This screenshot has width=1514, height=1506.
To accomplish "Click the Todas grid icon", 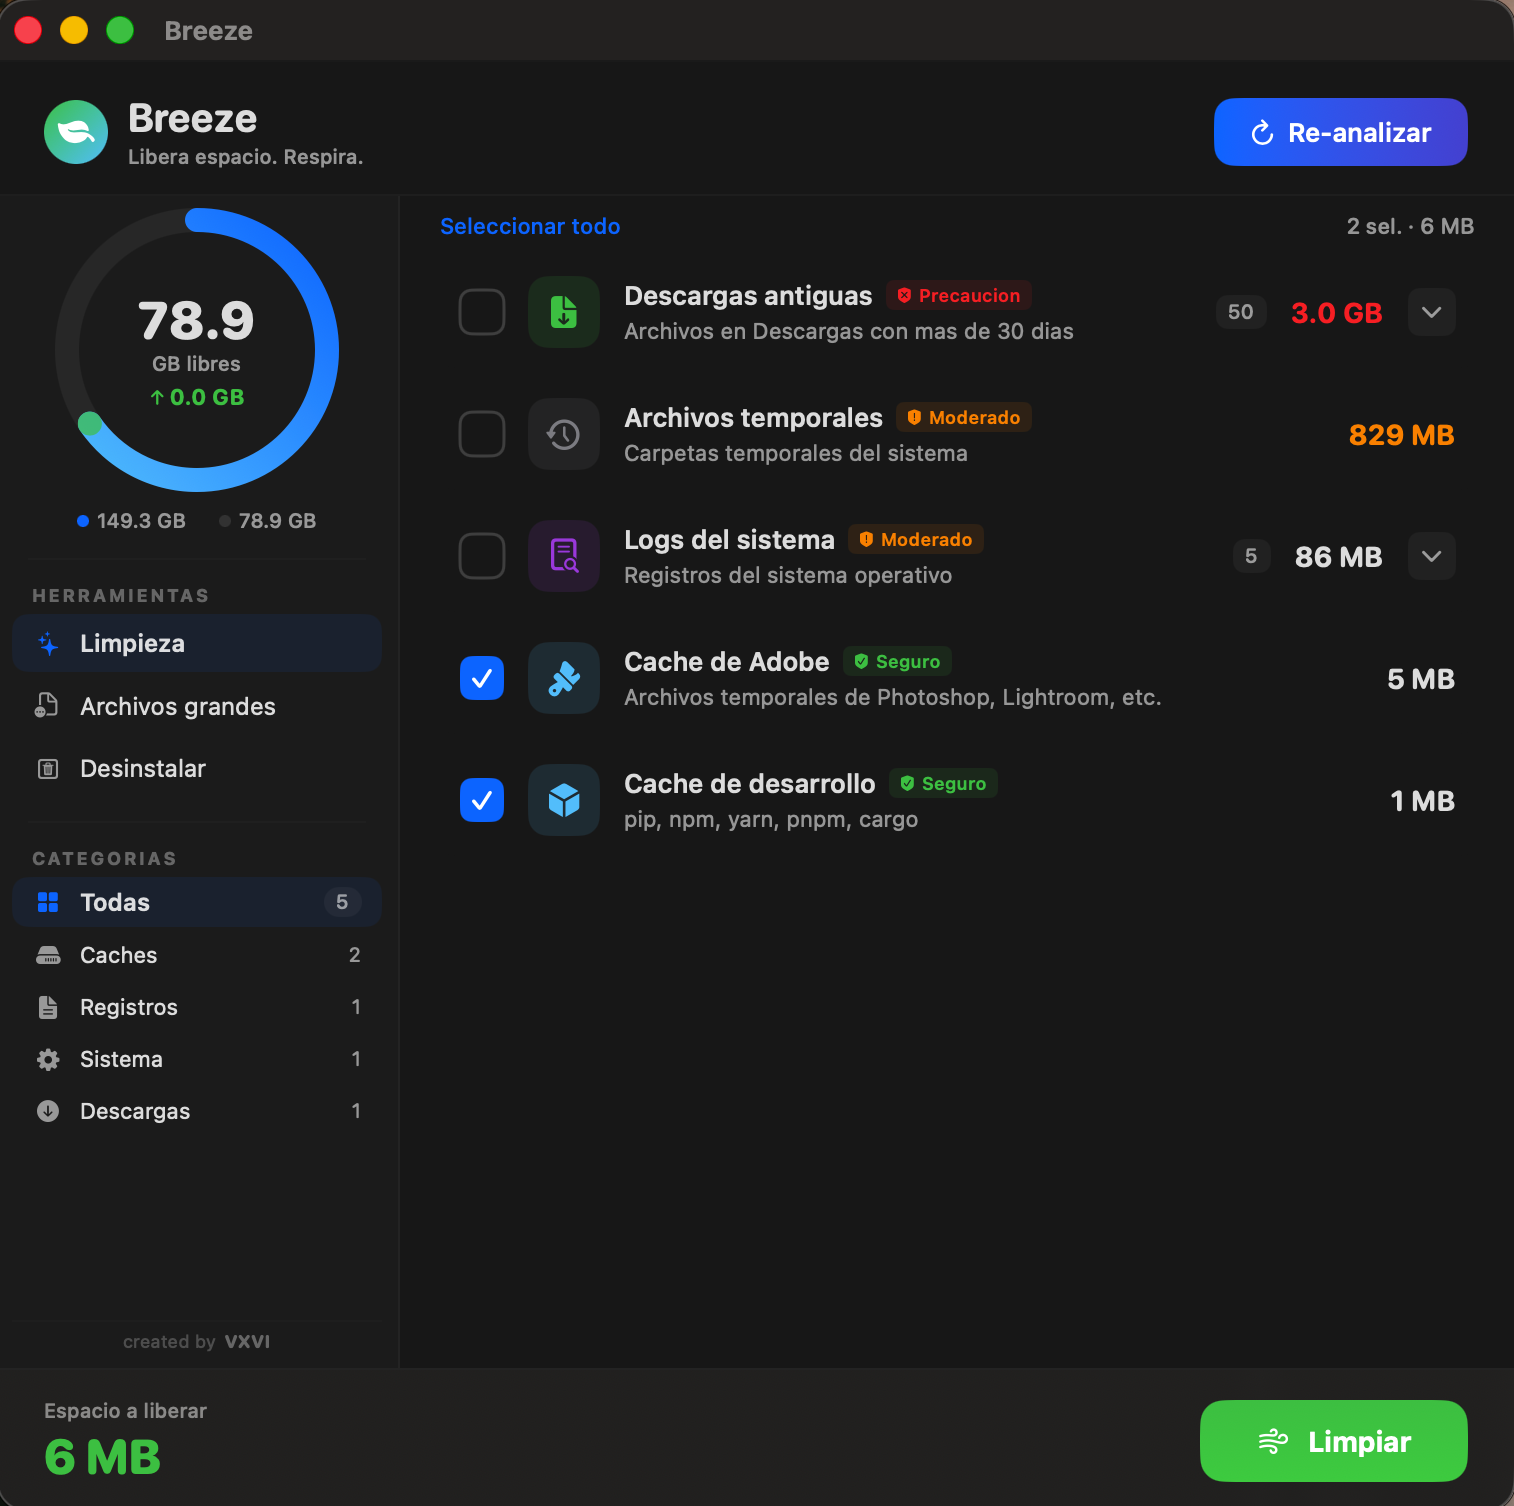I will (48, 902).
